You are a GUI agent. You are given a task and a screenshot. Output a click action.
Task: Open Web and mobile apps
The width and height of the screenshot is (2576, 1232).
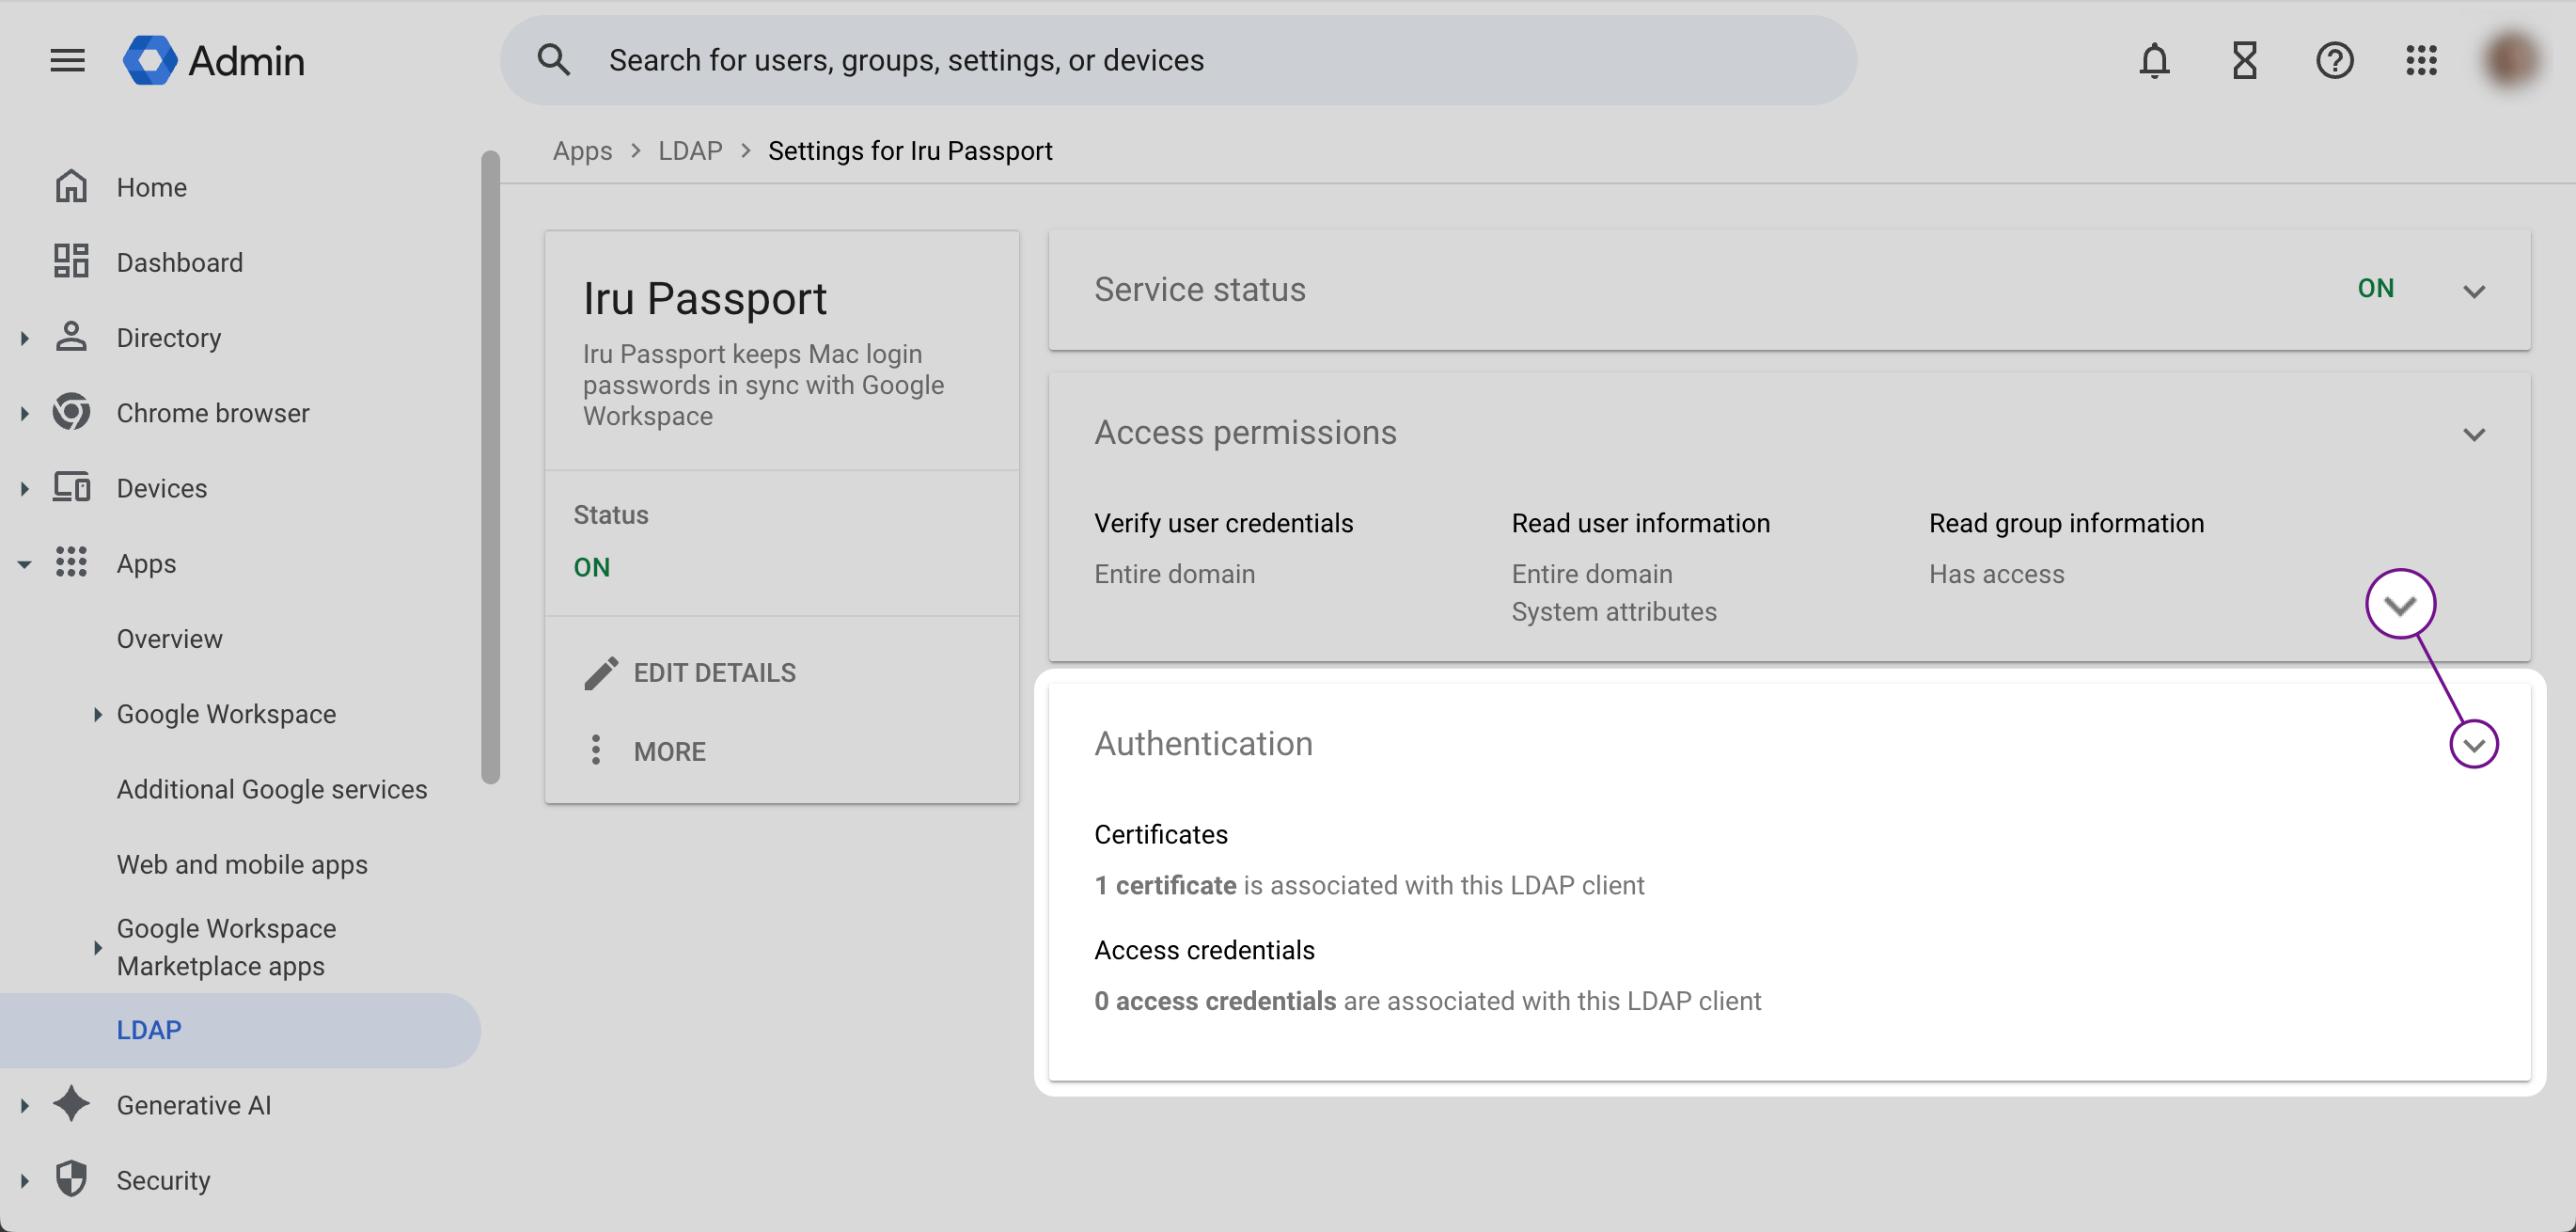(240, 864)
